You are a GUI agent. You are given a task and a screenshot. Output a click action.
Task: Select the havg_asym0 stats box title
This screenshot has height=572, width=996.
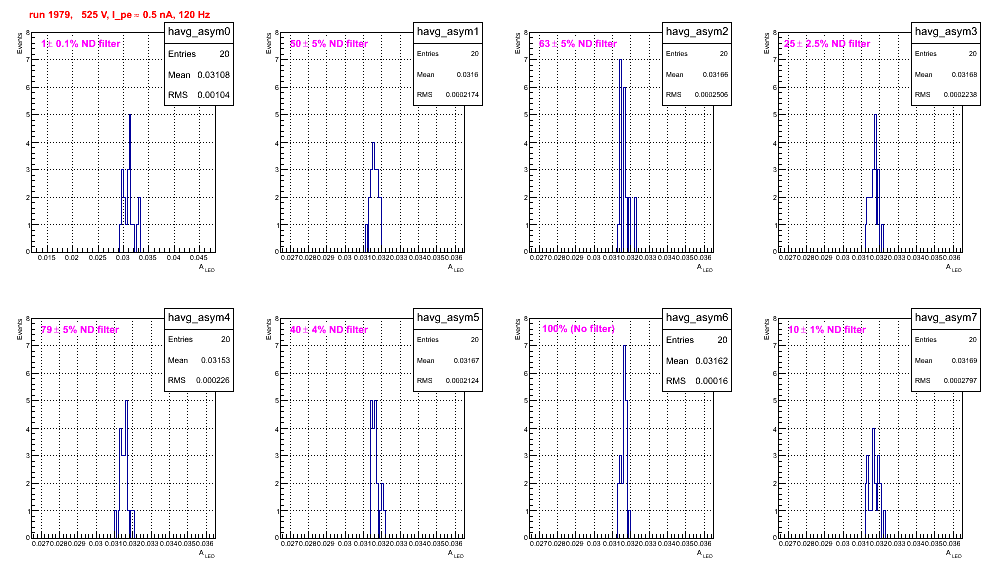tap(199, 32)
